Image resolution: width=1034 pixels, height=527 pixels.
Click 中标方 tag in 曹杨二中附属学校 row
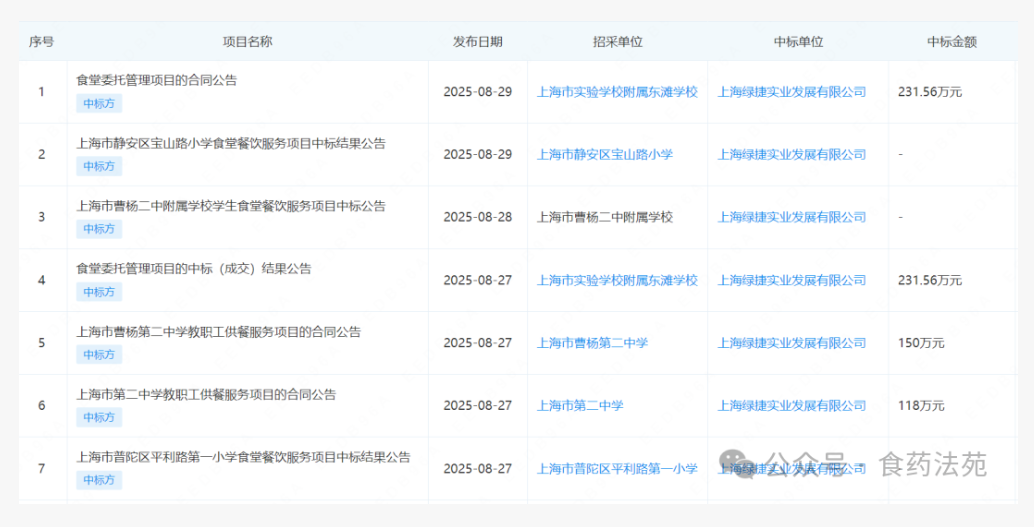99,229
